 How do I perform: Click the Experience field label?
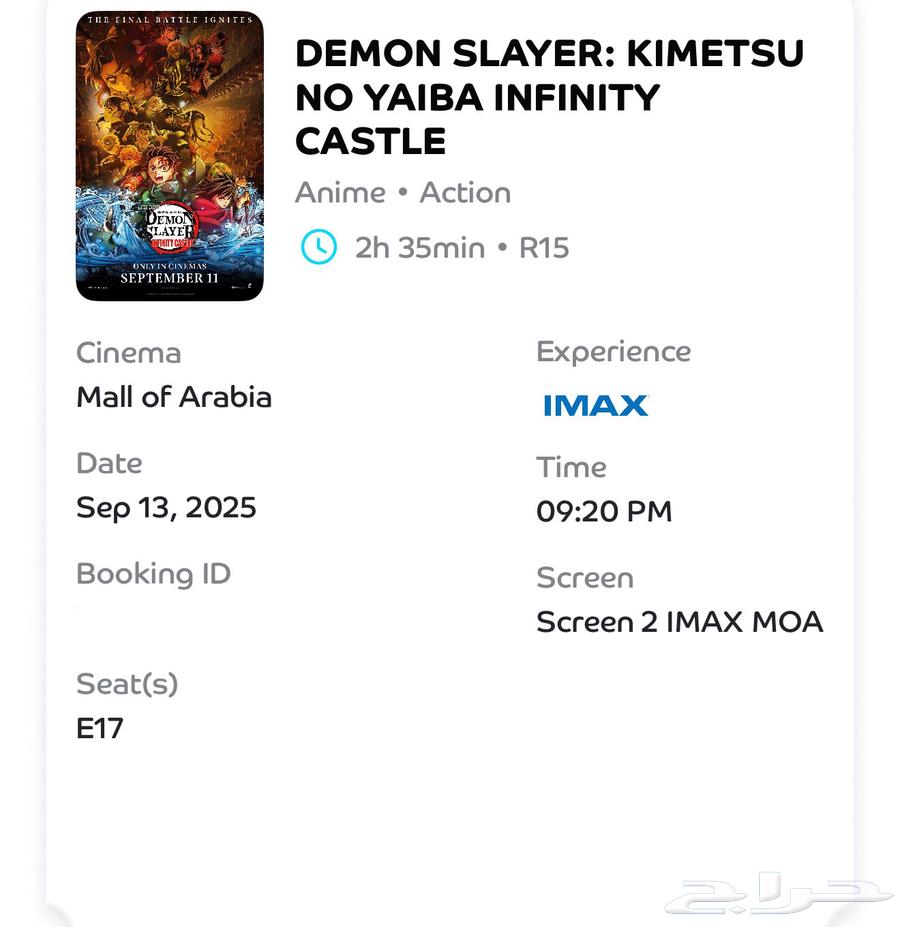tap(613, 352)
